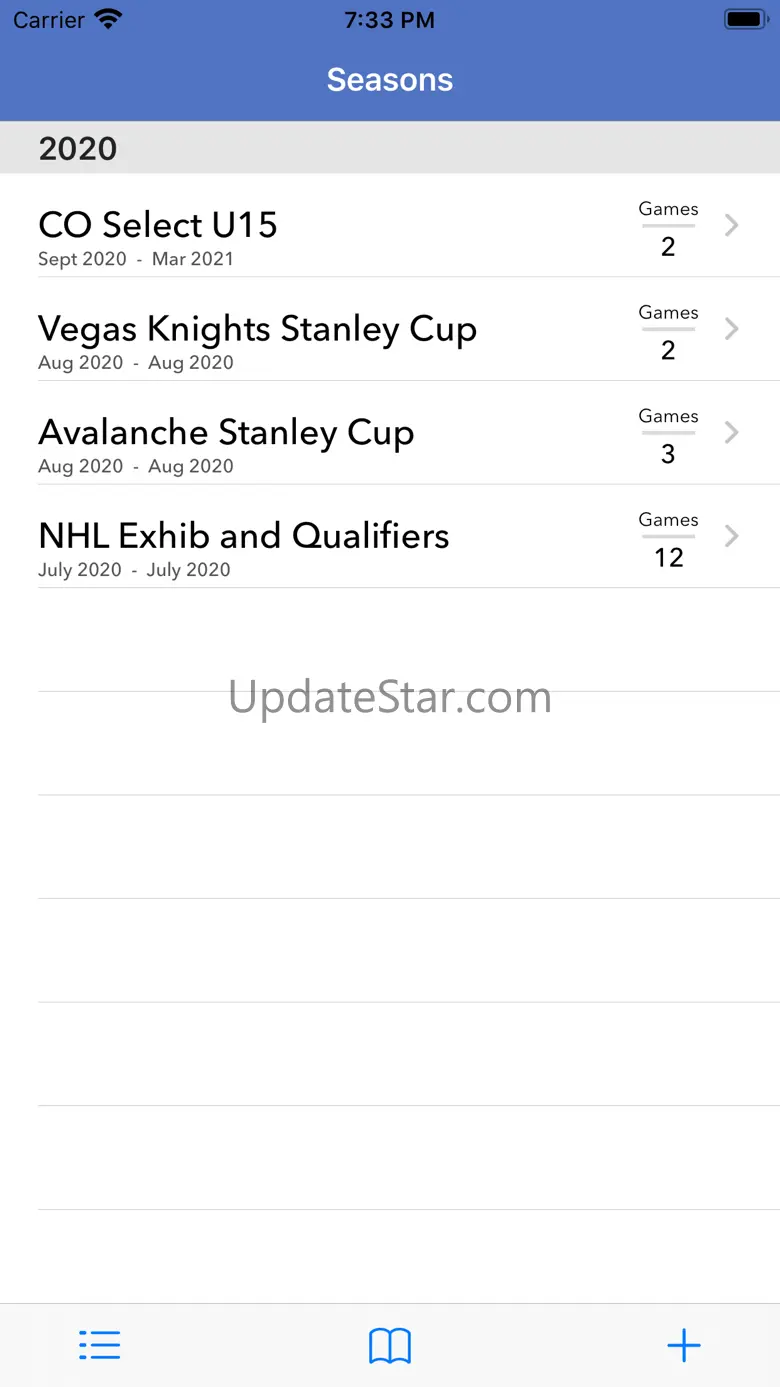Tap the 2020 section header

click(78, 148)
